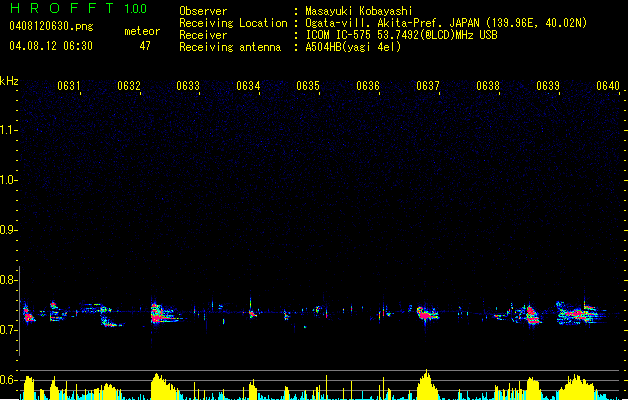Click the A504HB(yagi 4el) antenna text
This screenshot has height=400, width=629.
[353, 47]
